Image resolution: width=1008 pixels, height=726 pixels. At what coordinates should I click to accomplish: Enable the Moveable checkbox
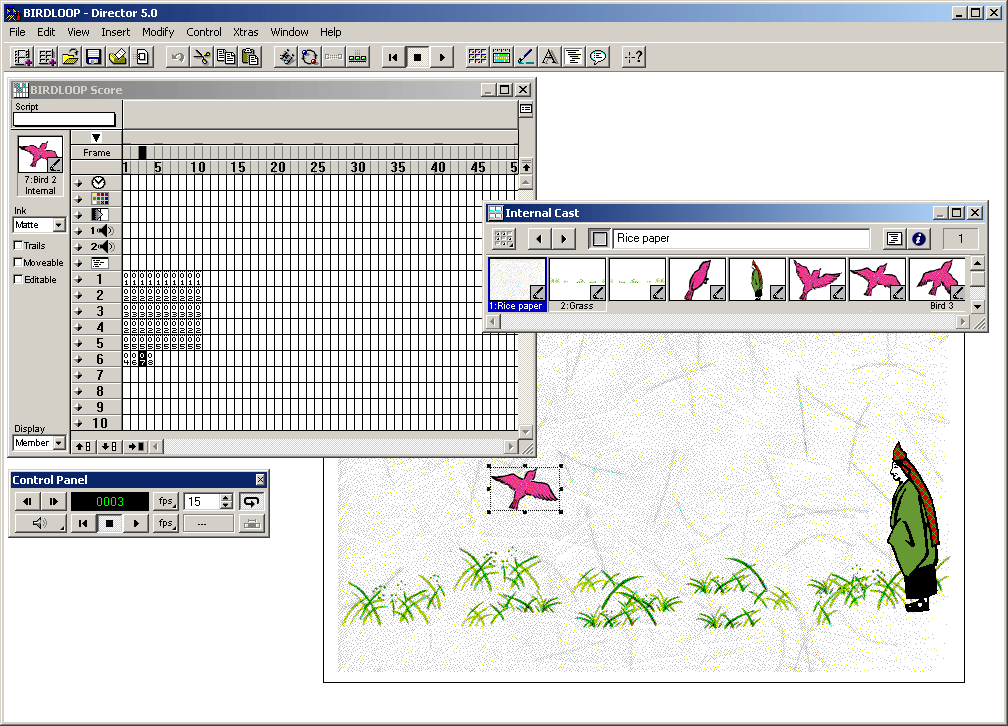click(x=19, y=262)
